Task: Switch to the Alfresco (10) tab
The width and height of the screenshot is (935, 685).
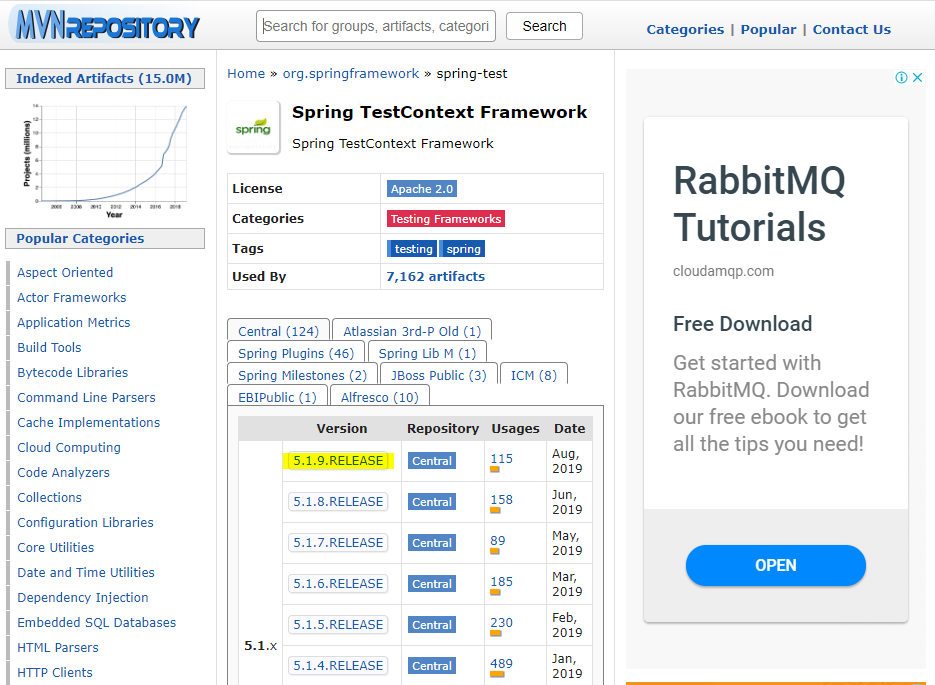Action: (380, 397)
